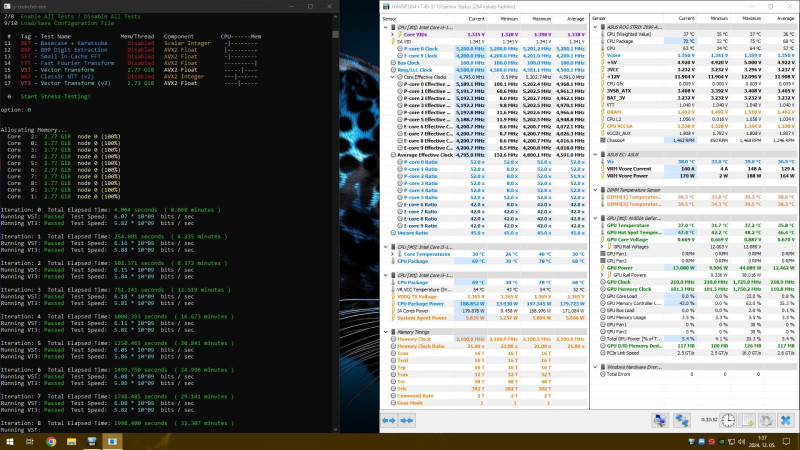
Task: Open HWiNFO sensor settings gear icon
Action: (x=766, y=420)
